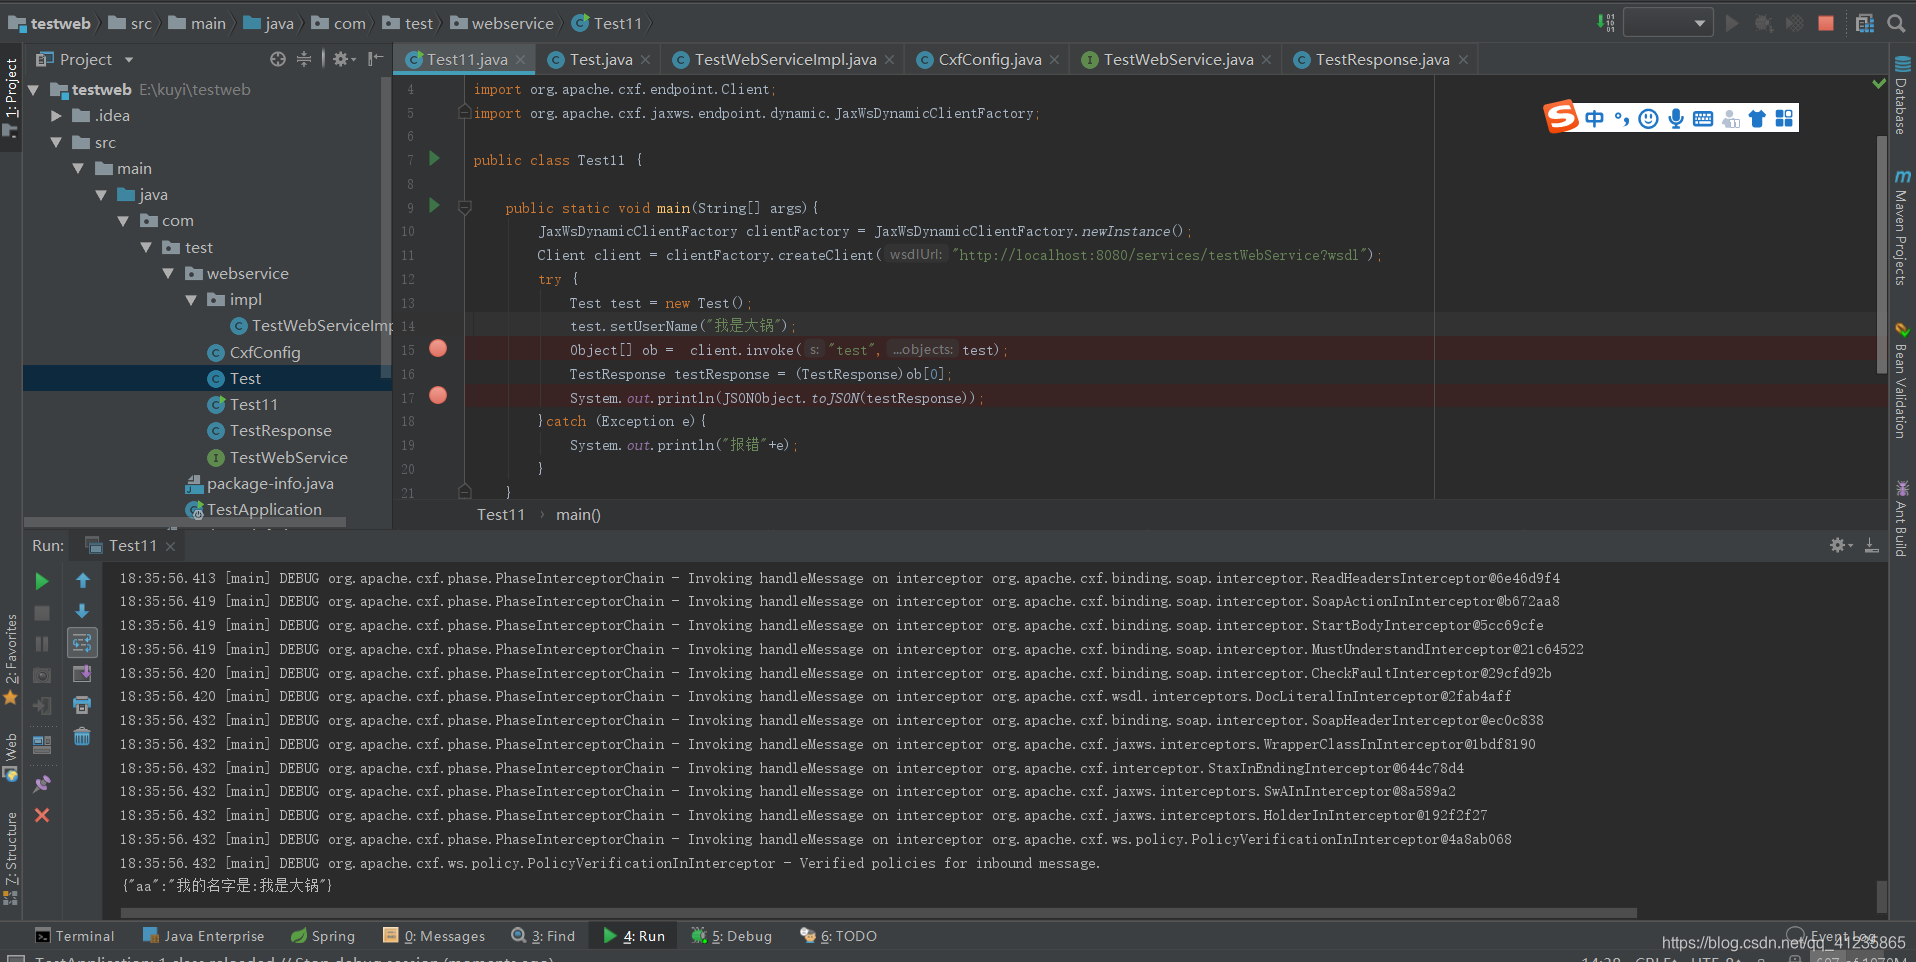Clear all console output with trash icon
Viewport: 1916px width, 962px height.
(x=82, y=737)
